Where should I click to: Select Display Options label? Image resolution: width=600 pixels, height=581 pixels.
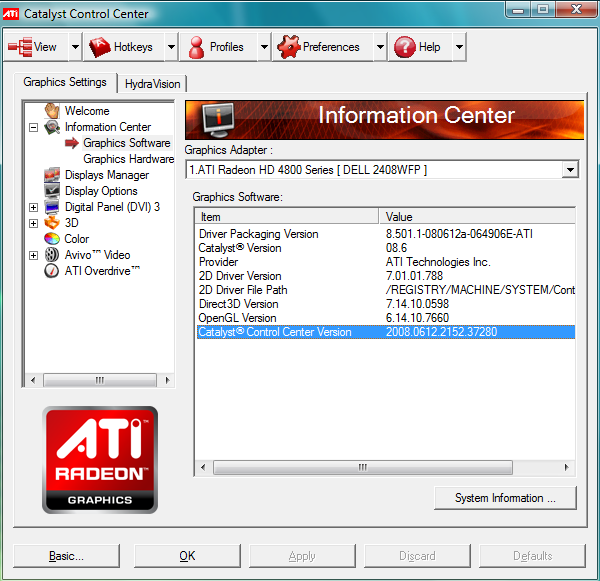[101, 191]
